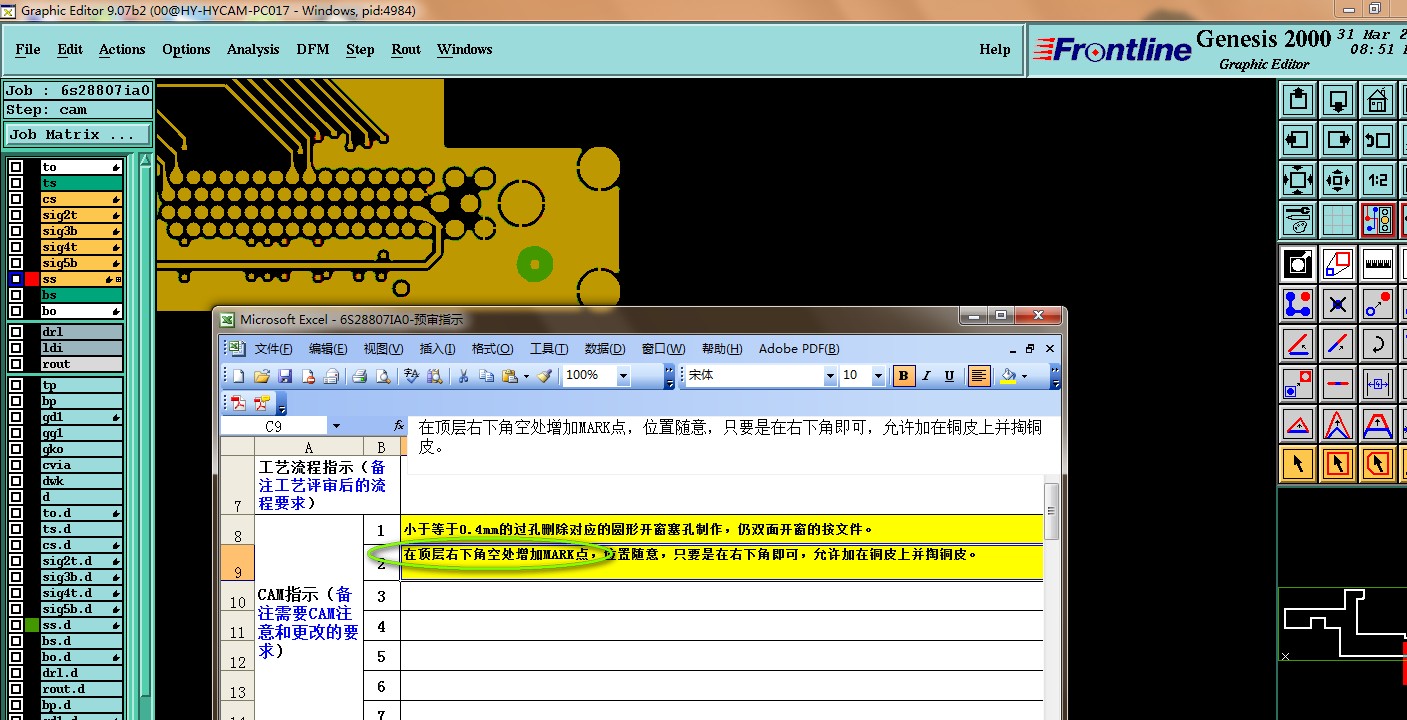Open the font name dropdown 宋体

[830, 376]
